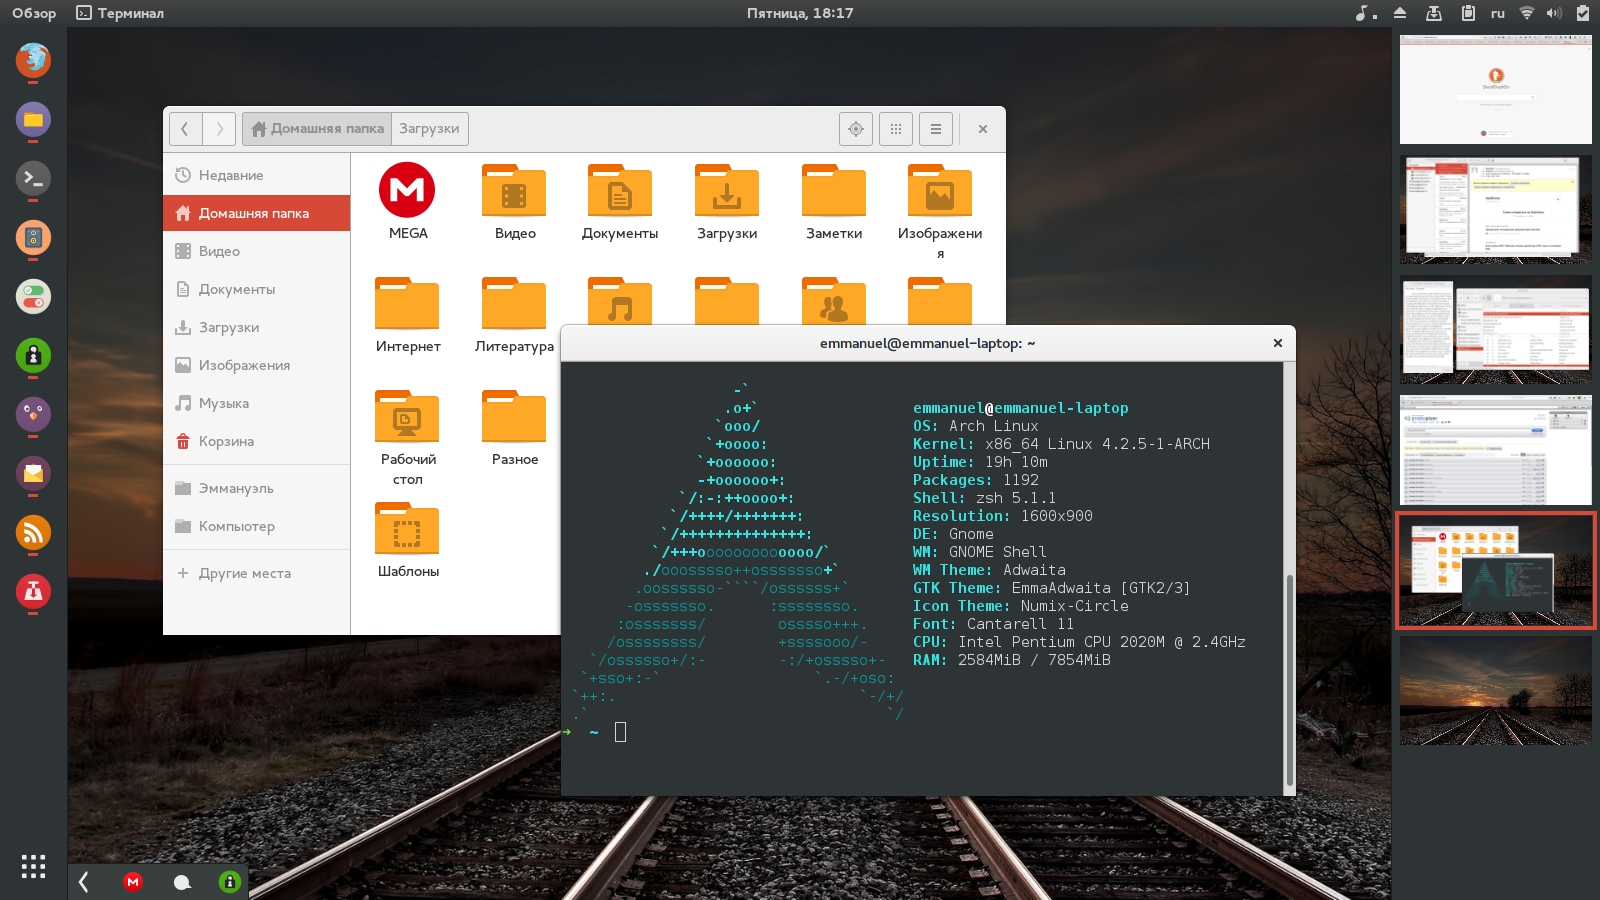The width and height of the screenshot is (1600, 900).
Task: Open the clock showing Пятница, 18:17
Action: [800, 13]
